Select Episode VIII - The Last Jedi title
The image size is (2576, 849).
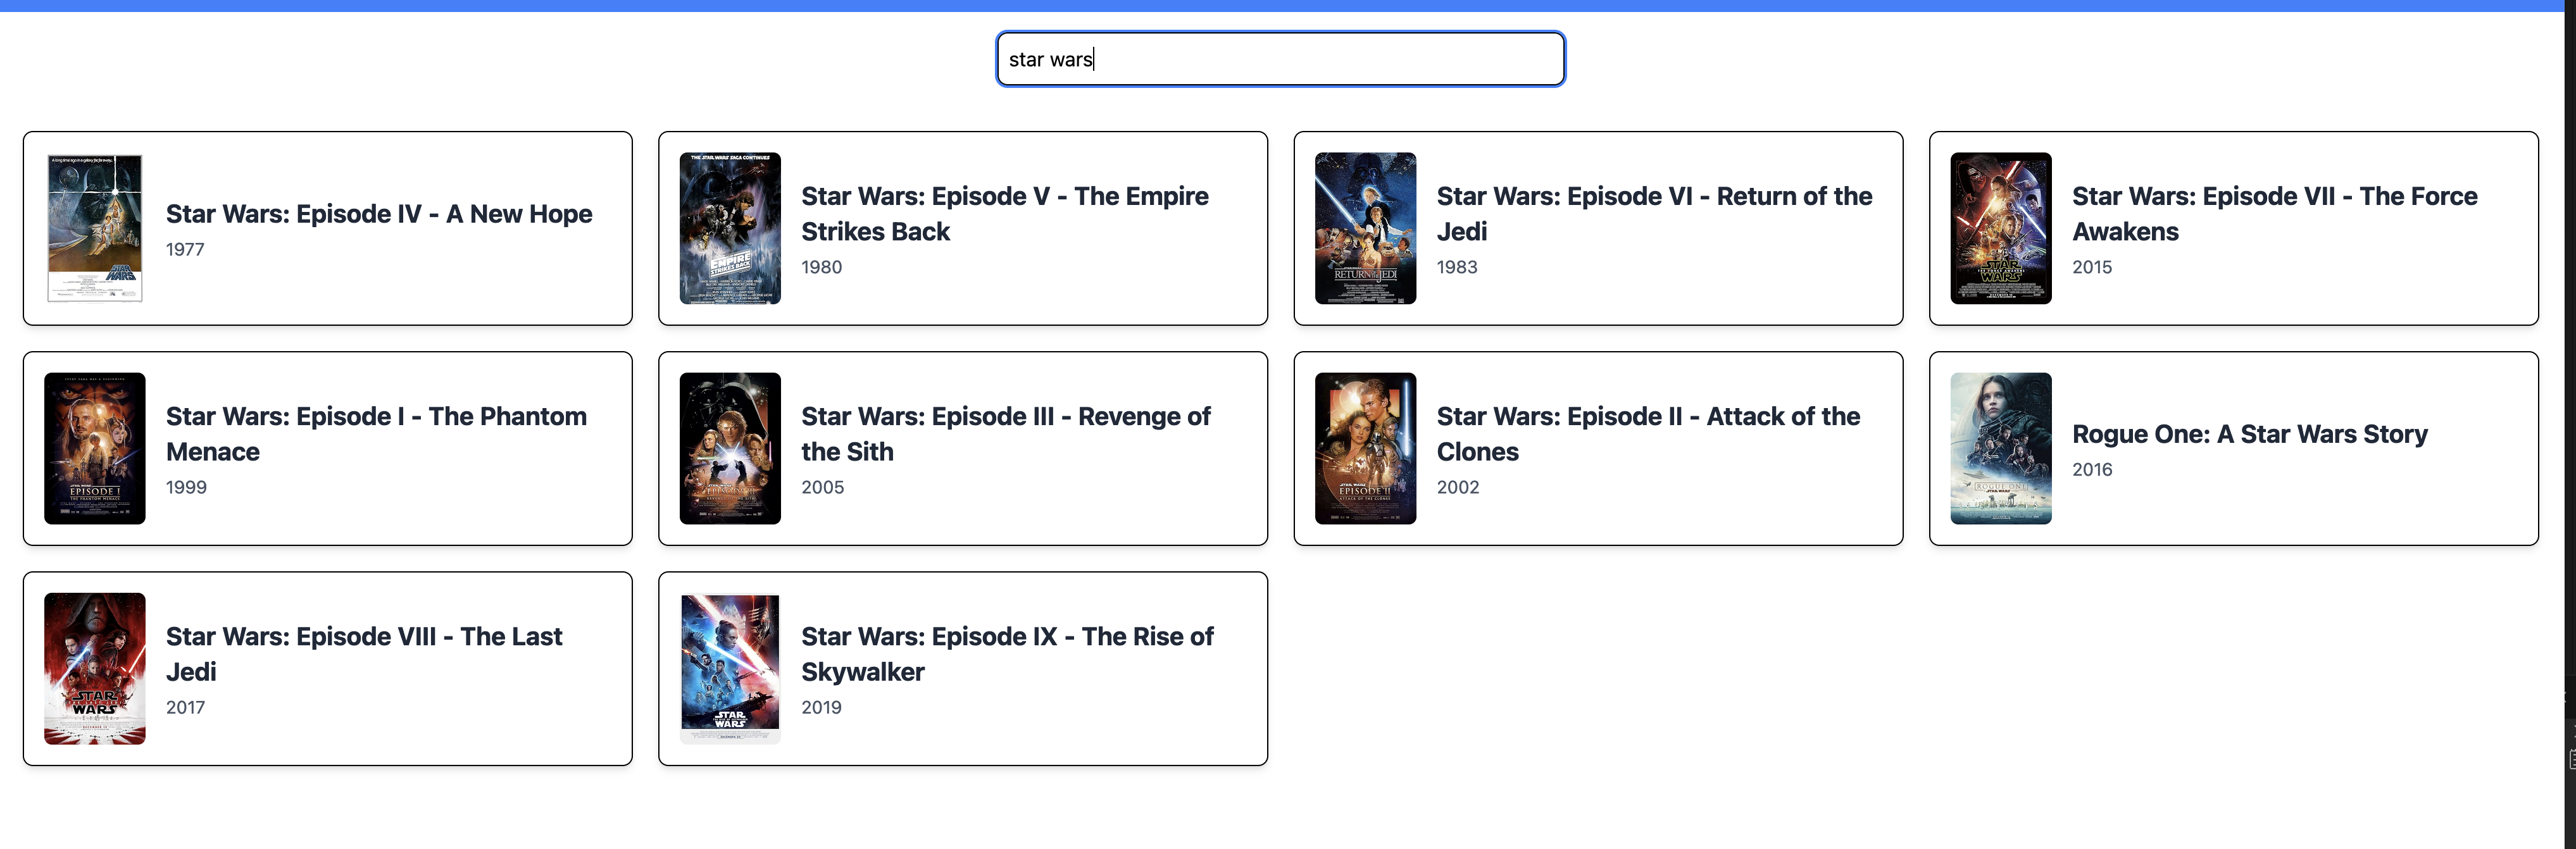(364, 653)
